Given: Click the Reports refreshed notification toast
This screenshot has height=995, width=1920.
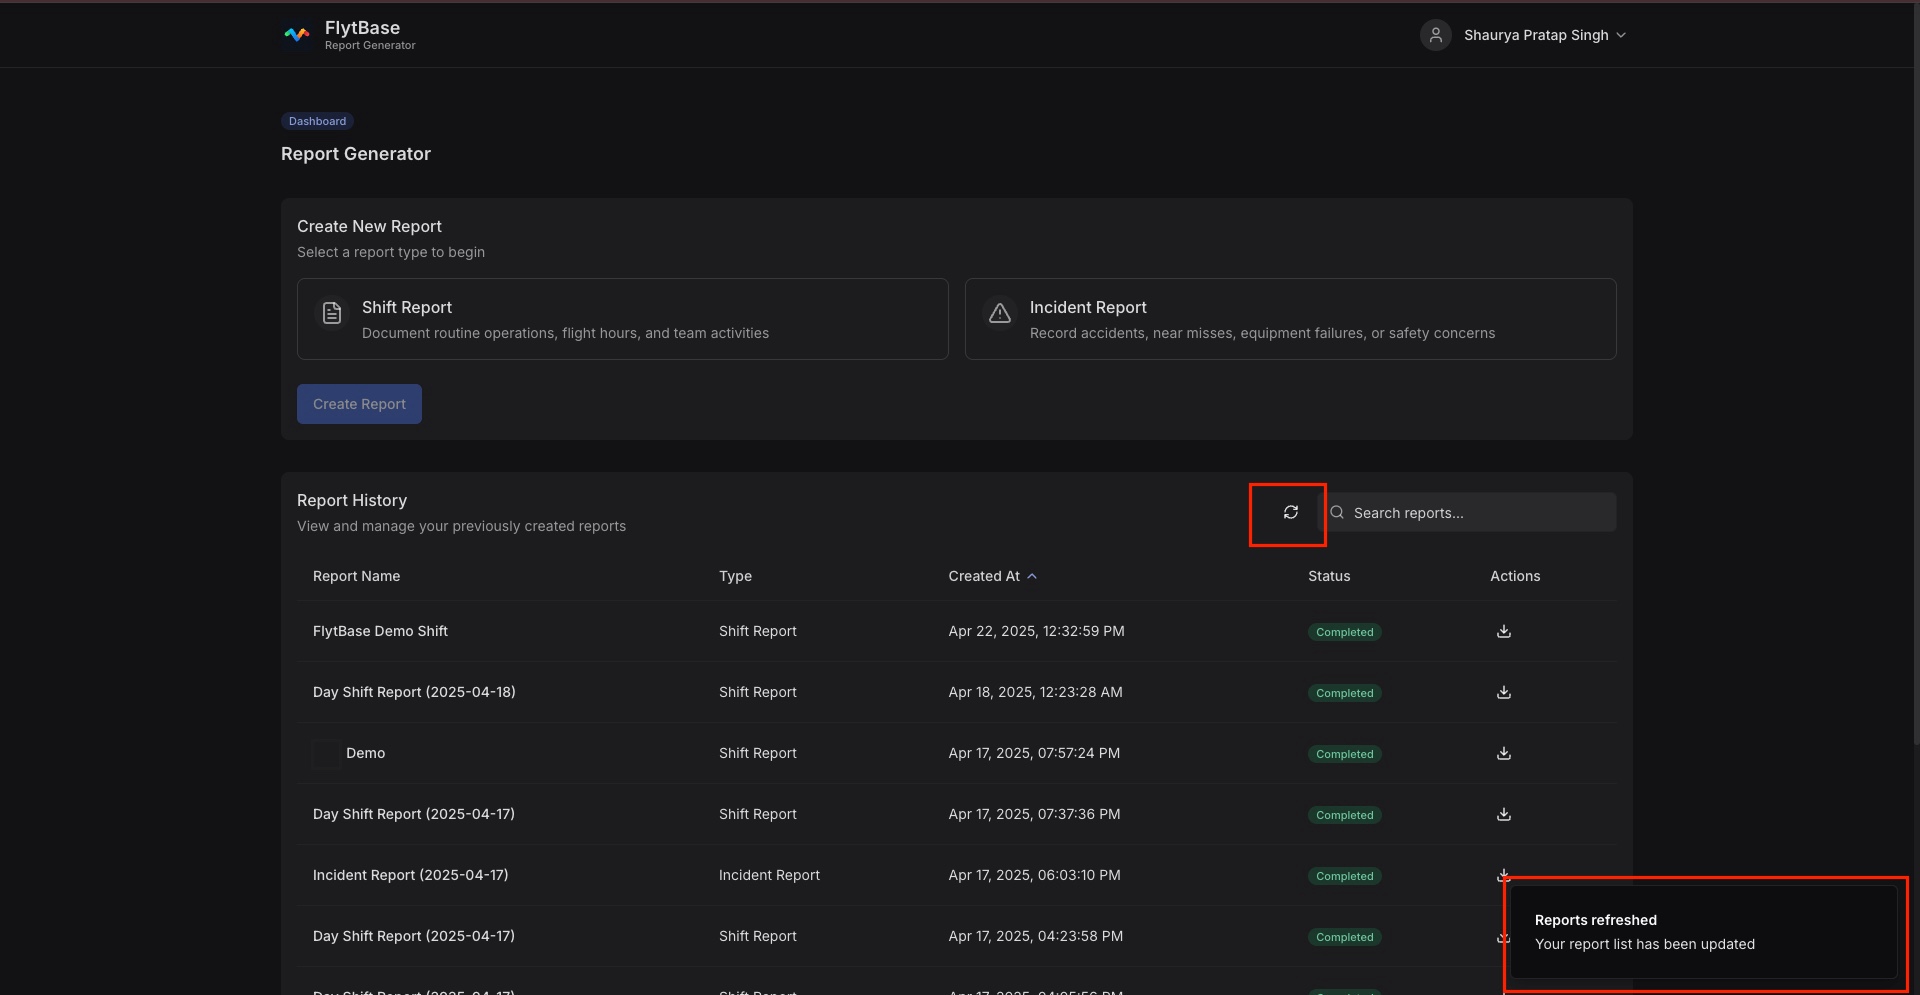Looking at the screenshot, I should click(x=1702, y=932).
